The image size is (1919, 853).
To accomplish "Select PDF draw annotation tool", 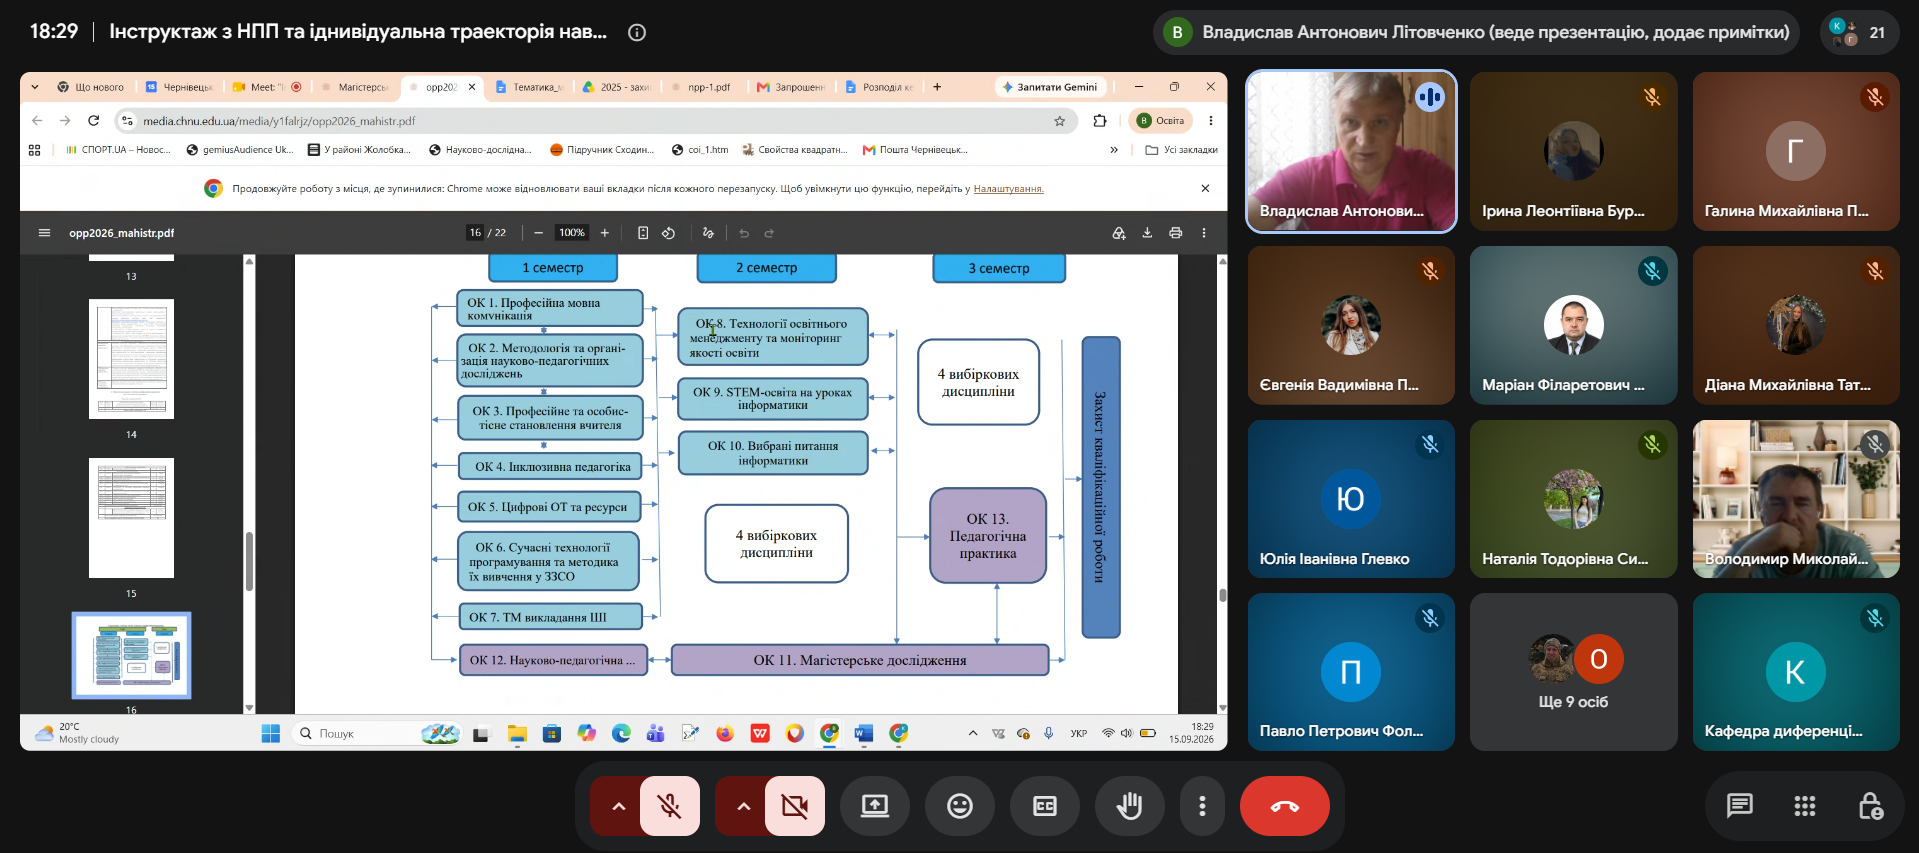I will pos(708,233).
